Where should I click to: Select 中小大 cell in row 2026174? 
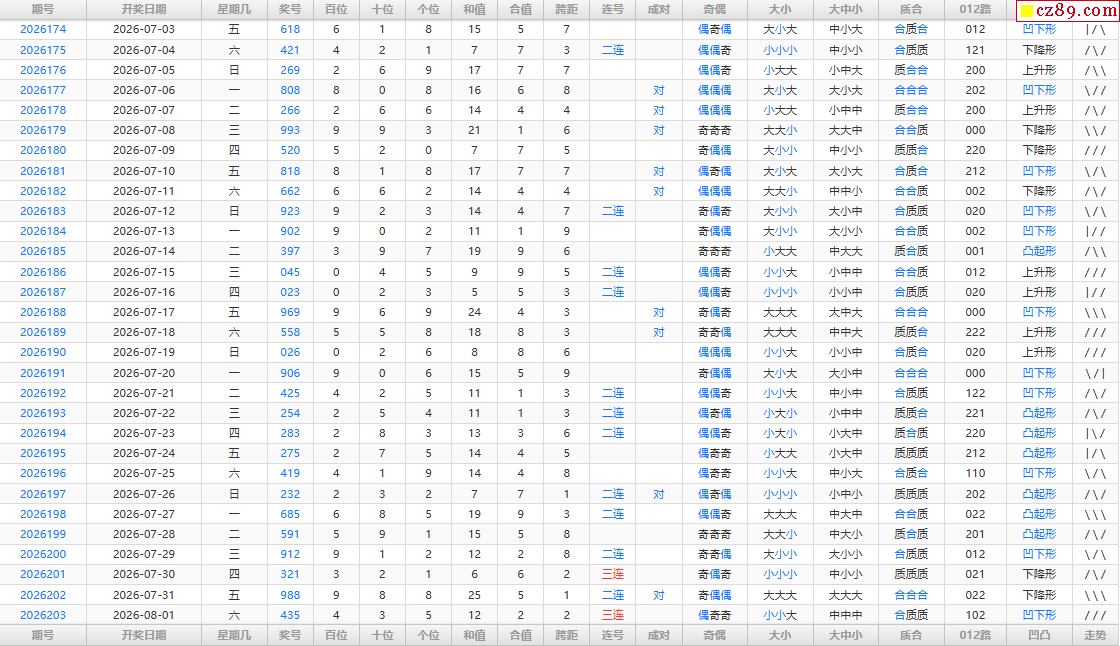pos(846,29)
